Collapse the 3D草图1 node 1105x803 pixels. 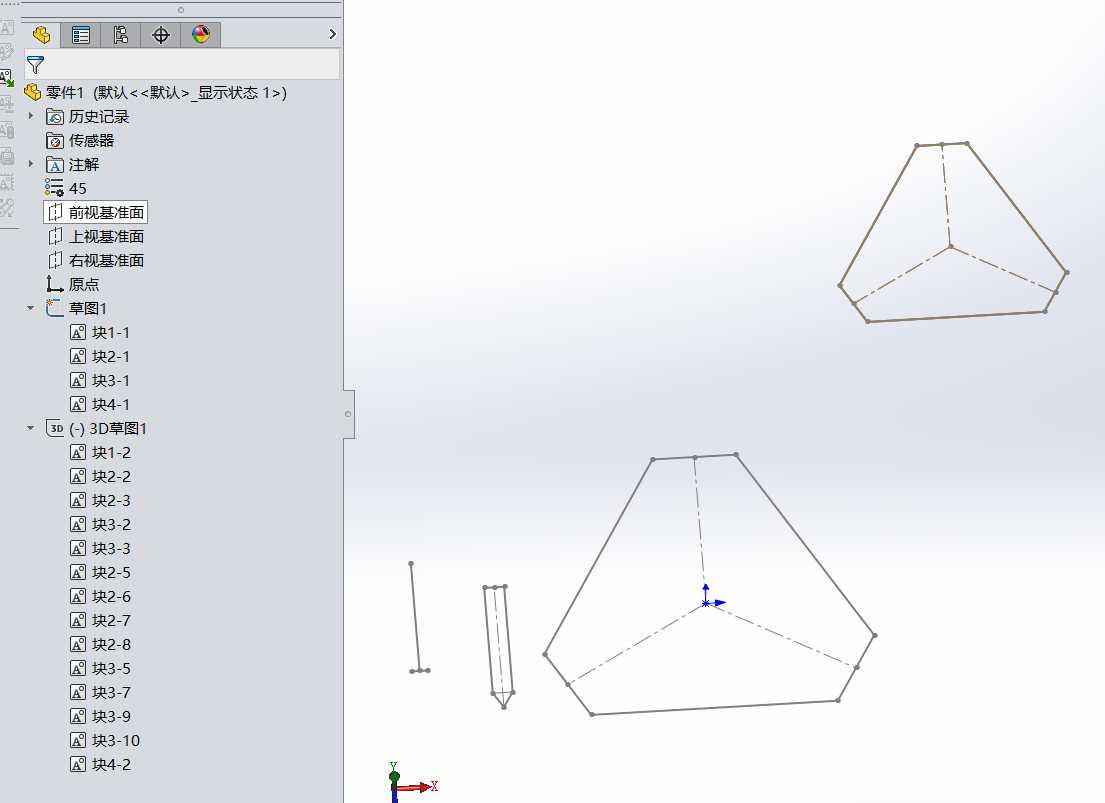tap(31, 428)
